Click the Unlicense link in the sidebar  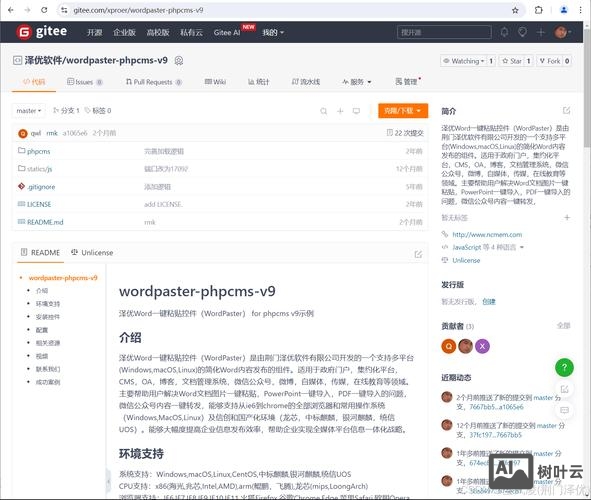tap(466, 260)
